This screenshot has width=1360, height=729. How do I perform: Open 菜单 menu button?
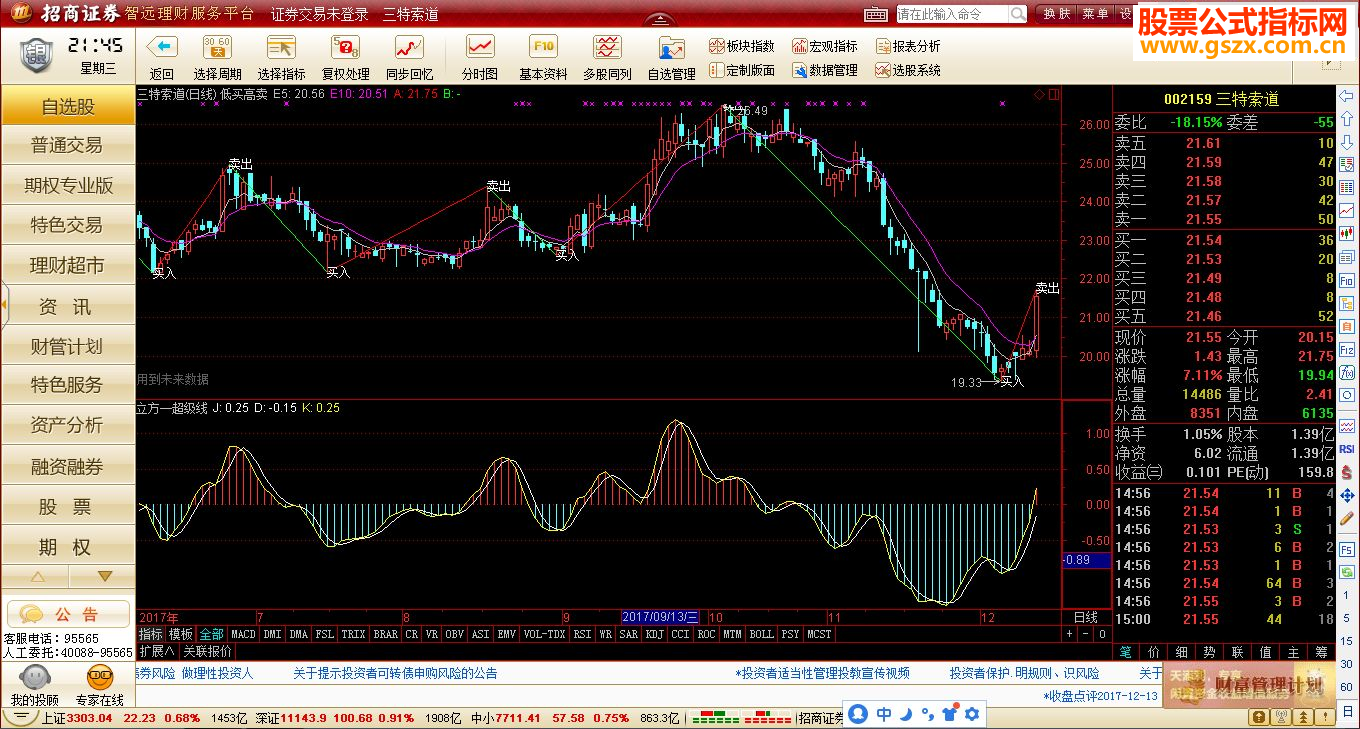coord(1095,14)
